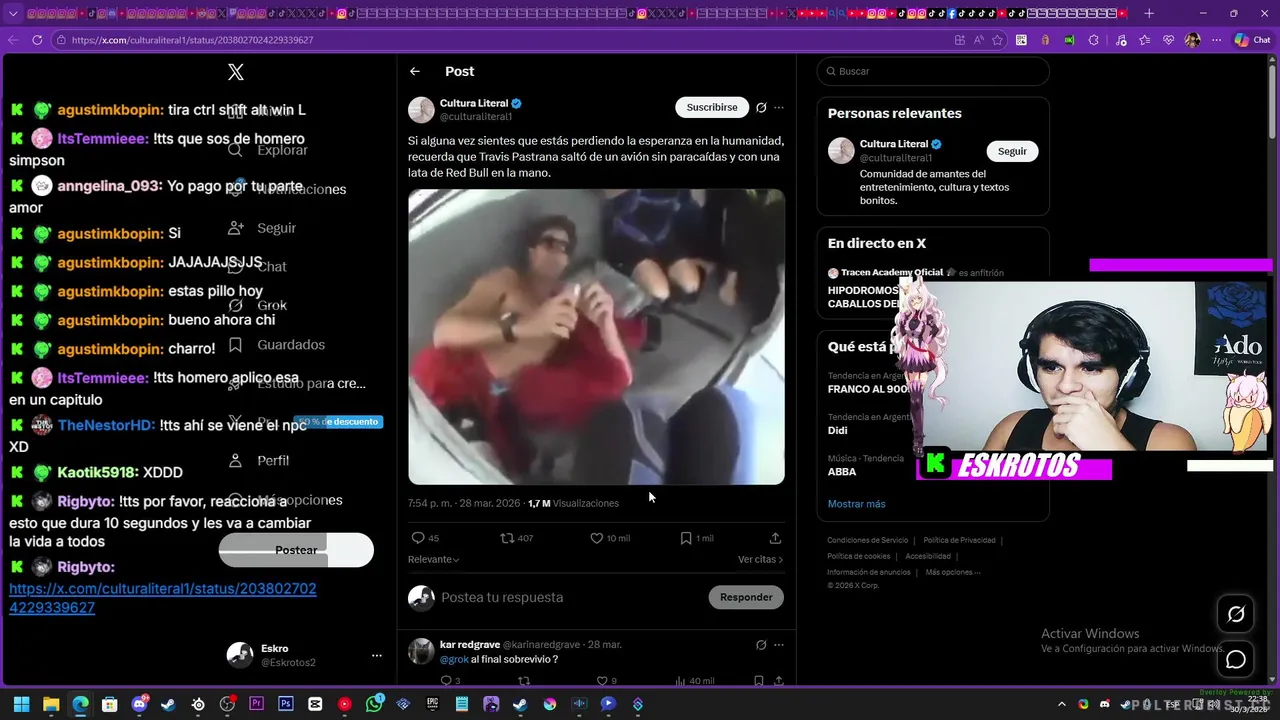Share the post using share icon
This screenshot has height=720, width=1280.
775,538
